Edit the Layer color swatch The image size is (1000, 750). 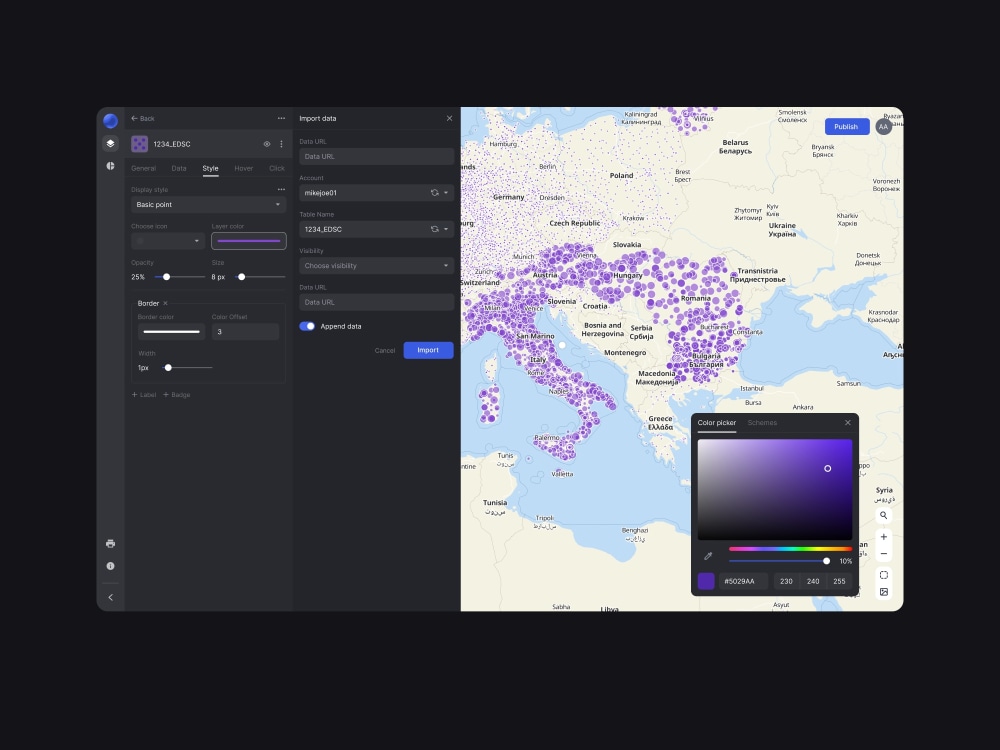click(249, 240)
